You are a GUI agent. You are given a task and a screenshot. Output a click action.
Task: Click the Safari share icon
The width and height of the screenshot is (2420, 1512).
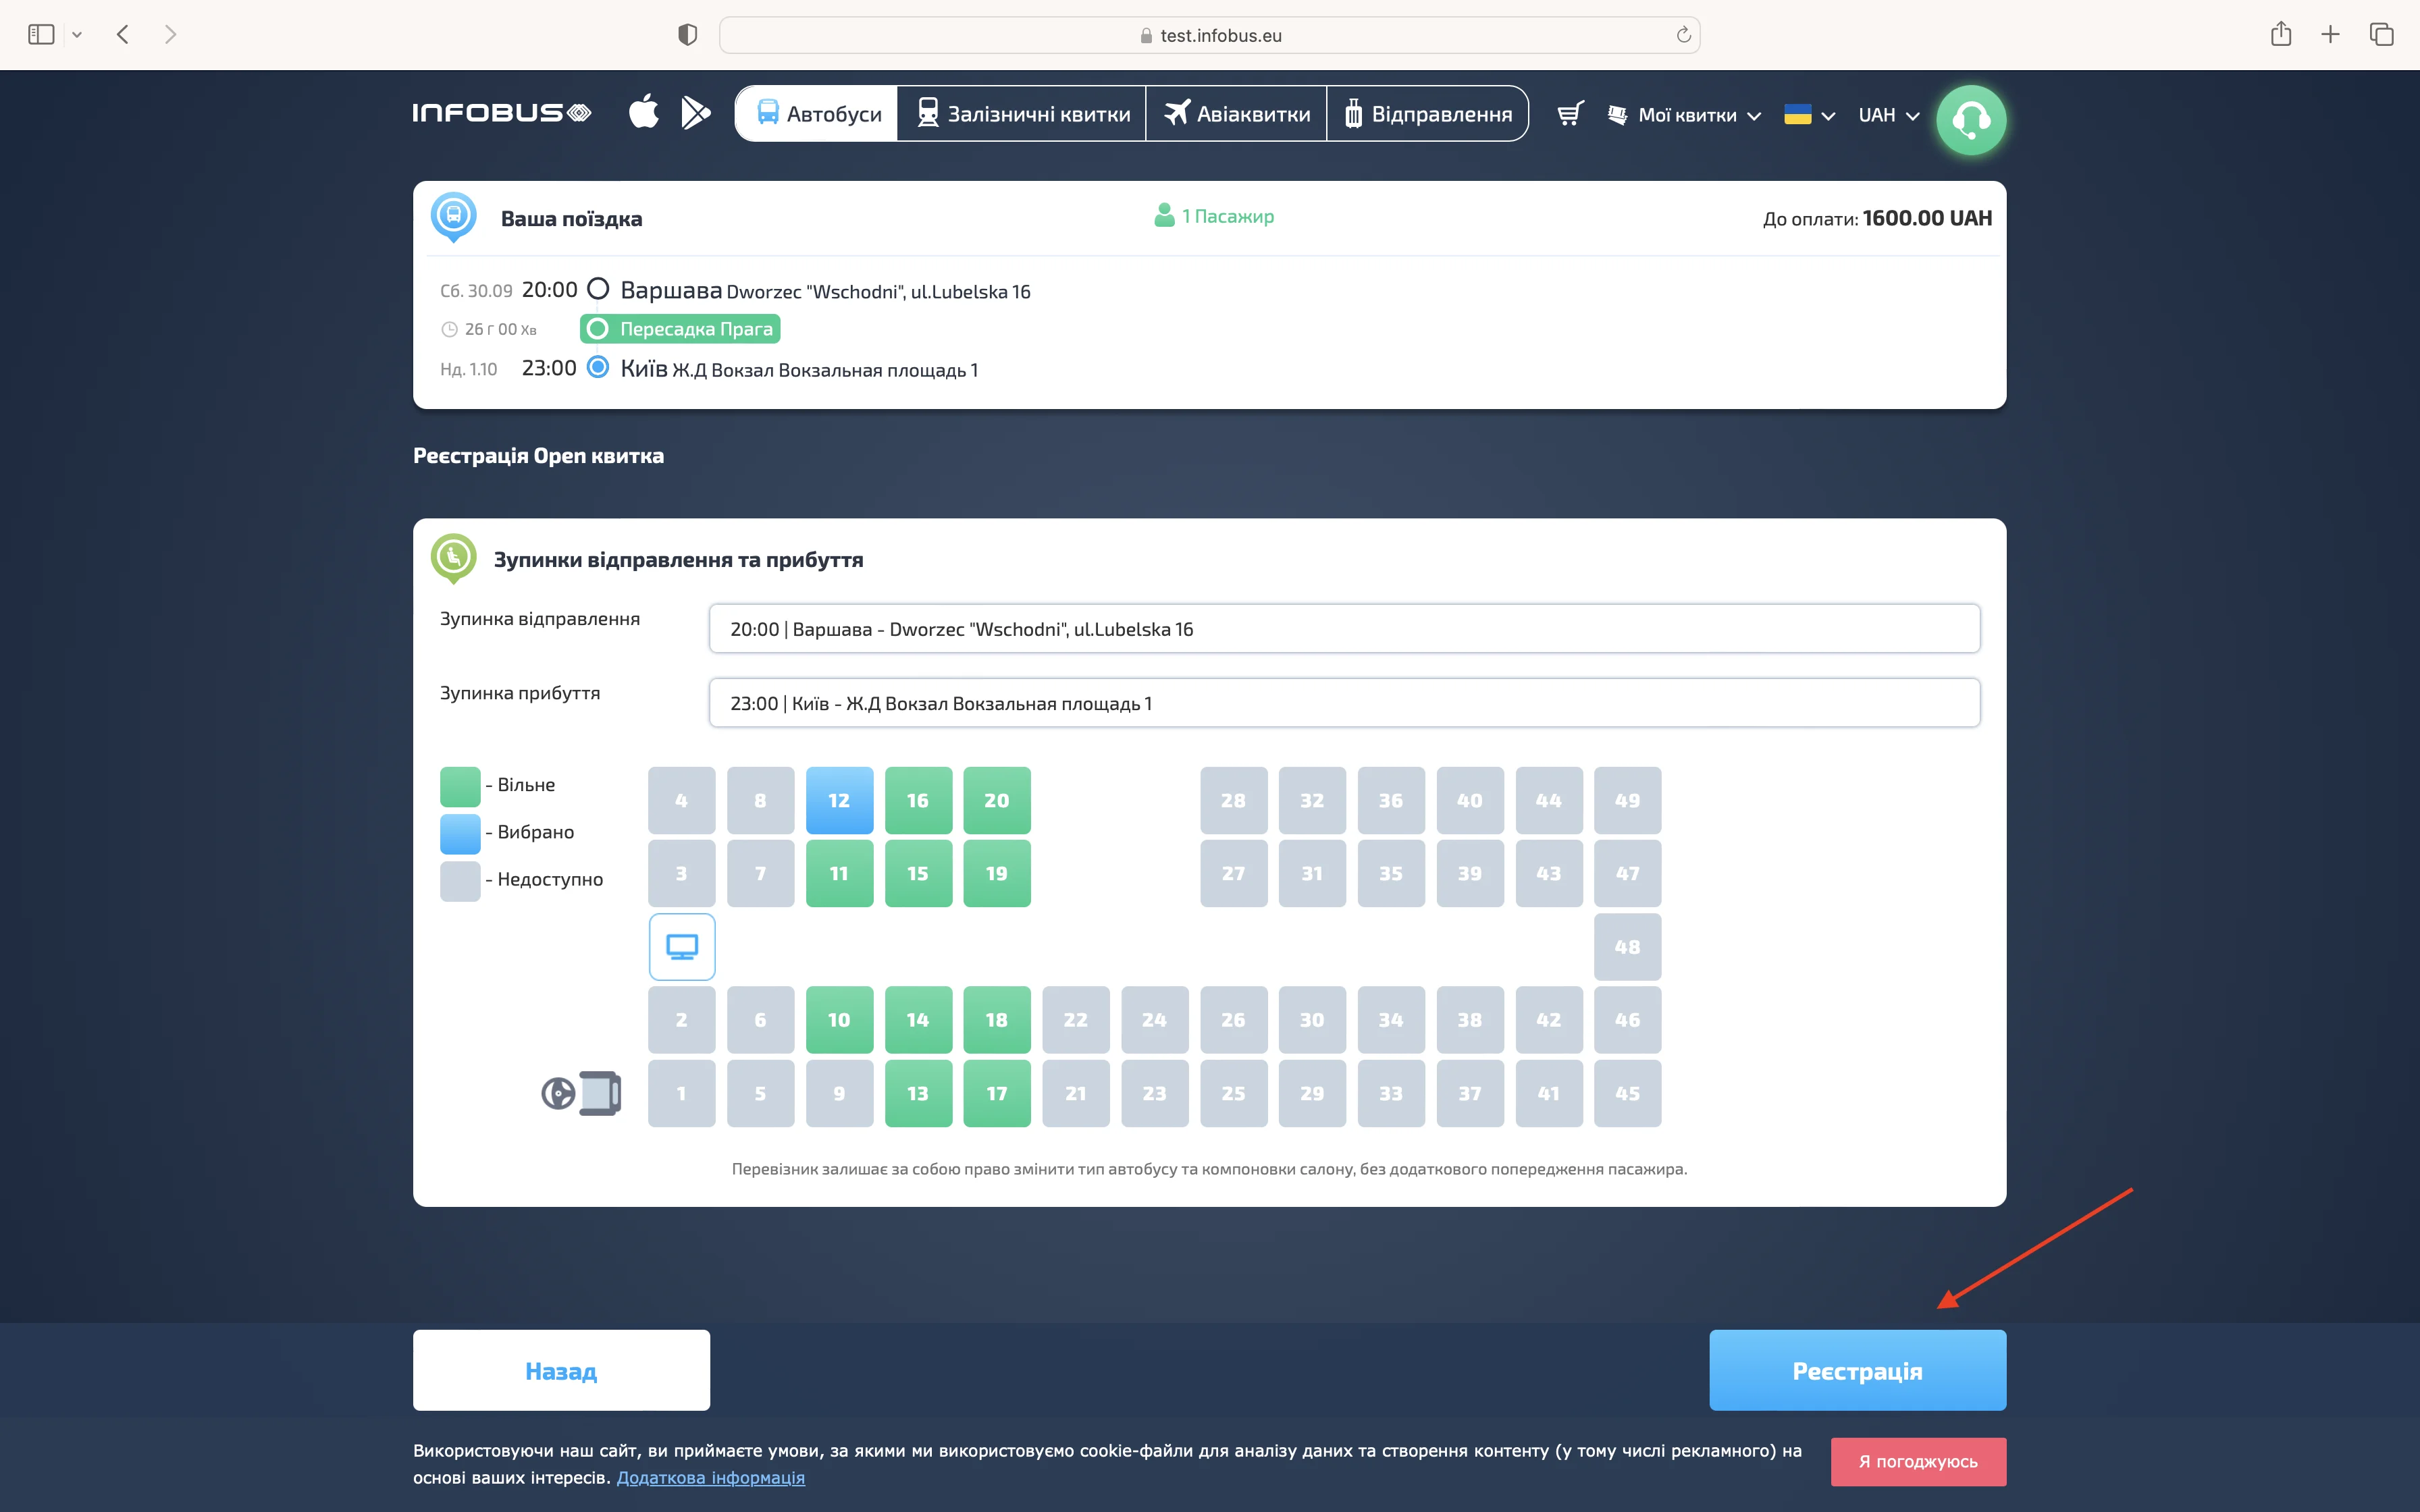click(2280, 35)
